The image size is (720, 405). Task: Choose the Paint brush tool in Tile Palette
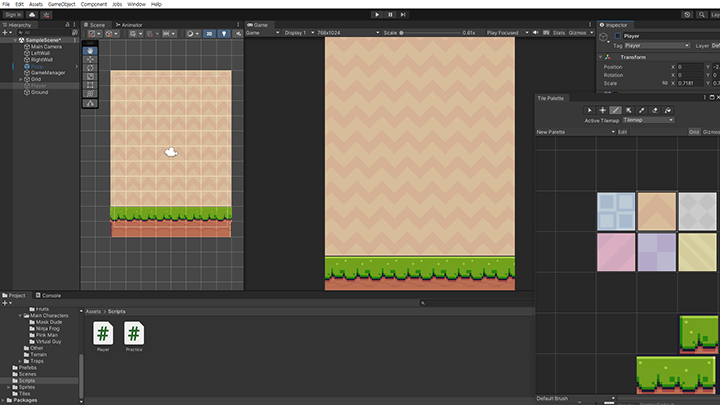pyautogui.click(x=615, y=110)
